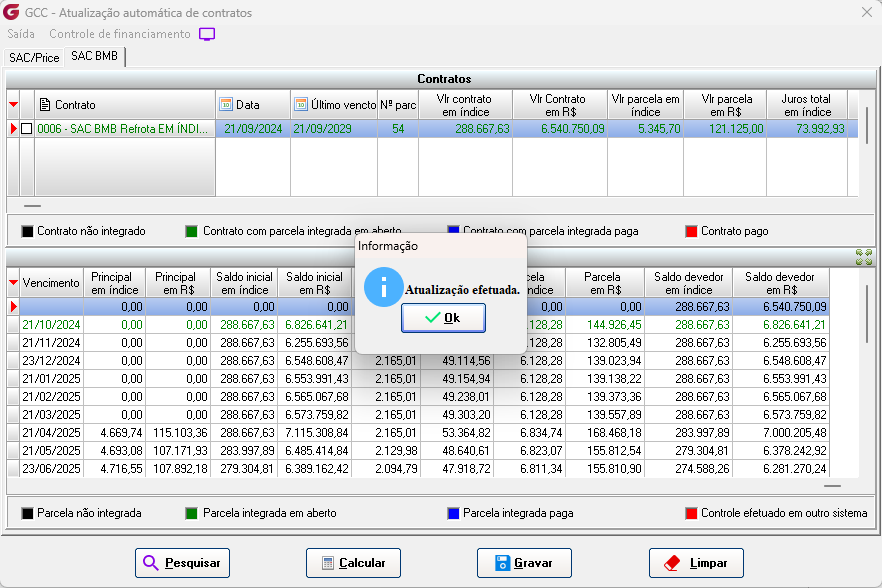Click the black Contrato não integrado swatch
Screen dimensions: 882x588
point(28,231)
